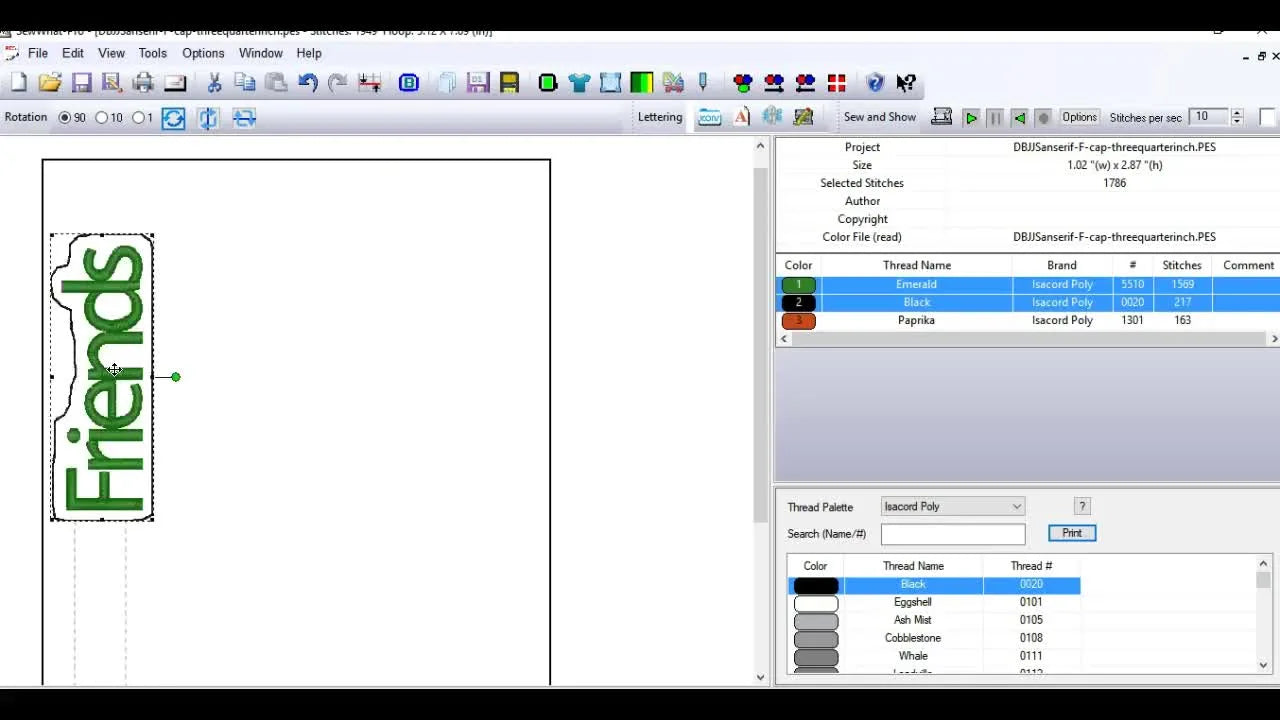Click the New file icon
The width and height of the screenshot is (1280, 720).
[x=18, y=83]
